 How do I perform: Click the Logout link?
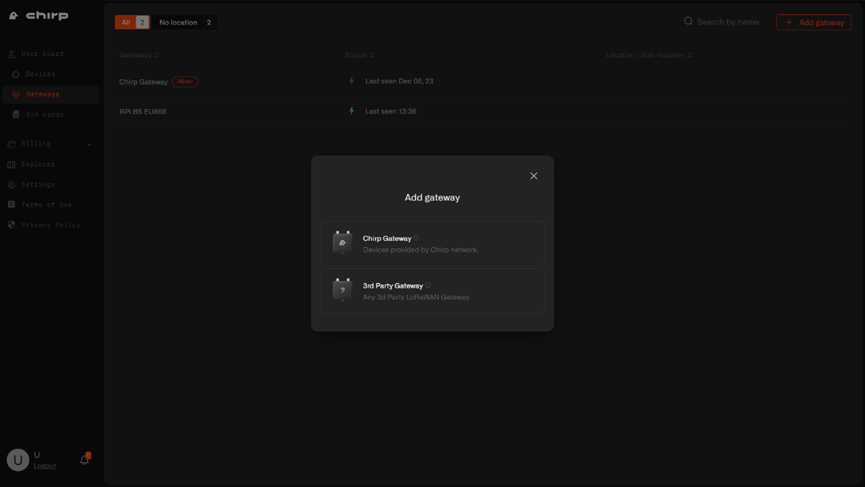(45, 465)
